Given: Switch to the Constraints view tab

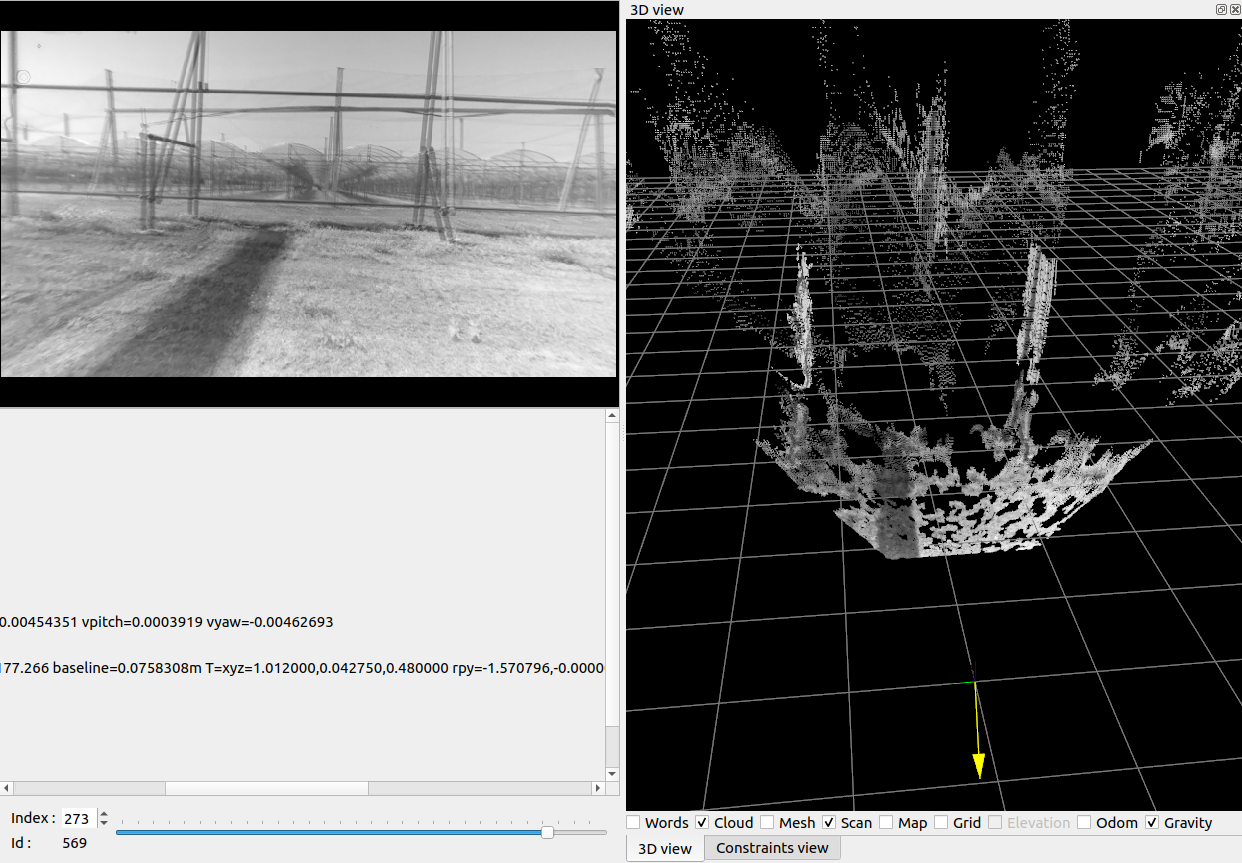Looking at the screenshot, I should [x=772, y=848].
